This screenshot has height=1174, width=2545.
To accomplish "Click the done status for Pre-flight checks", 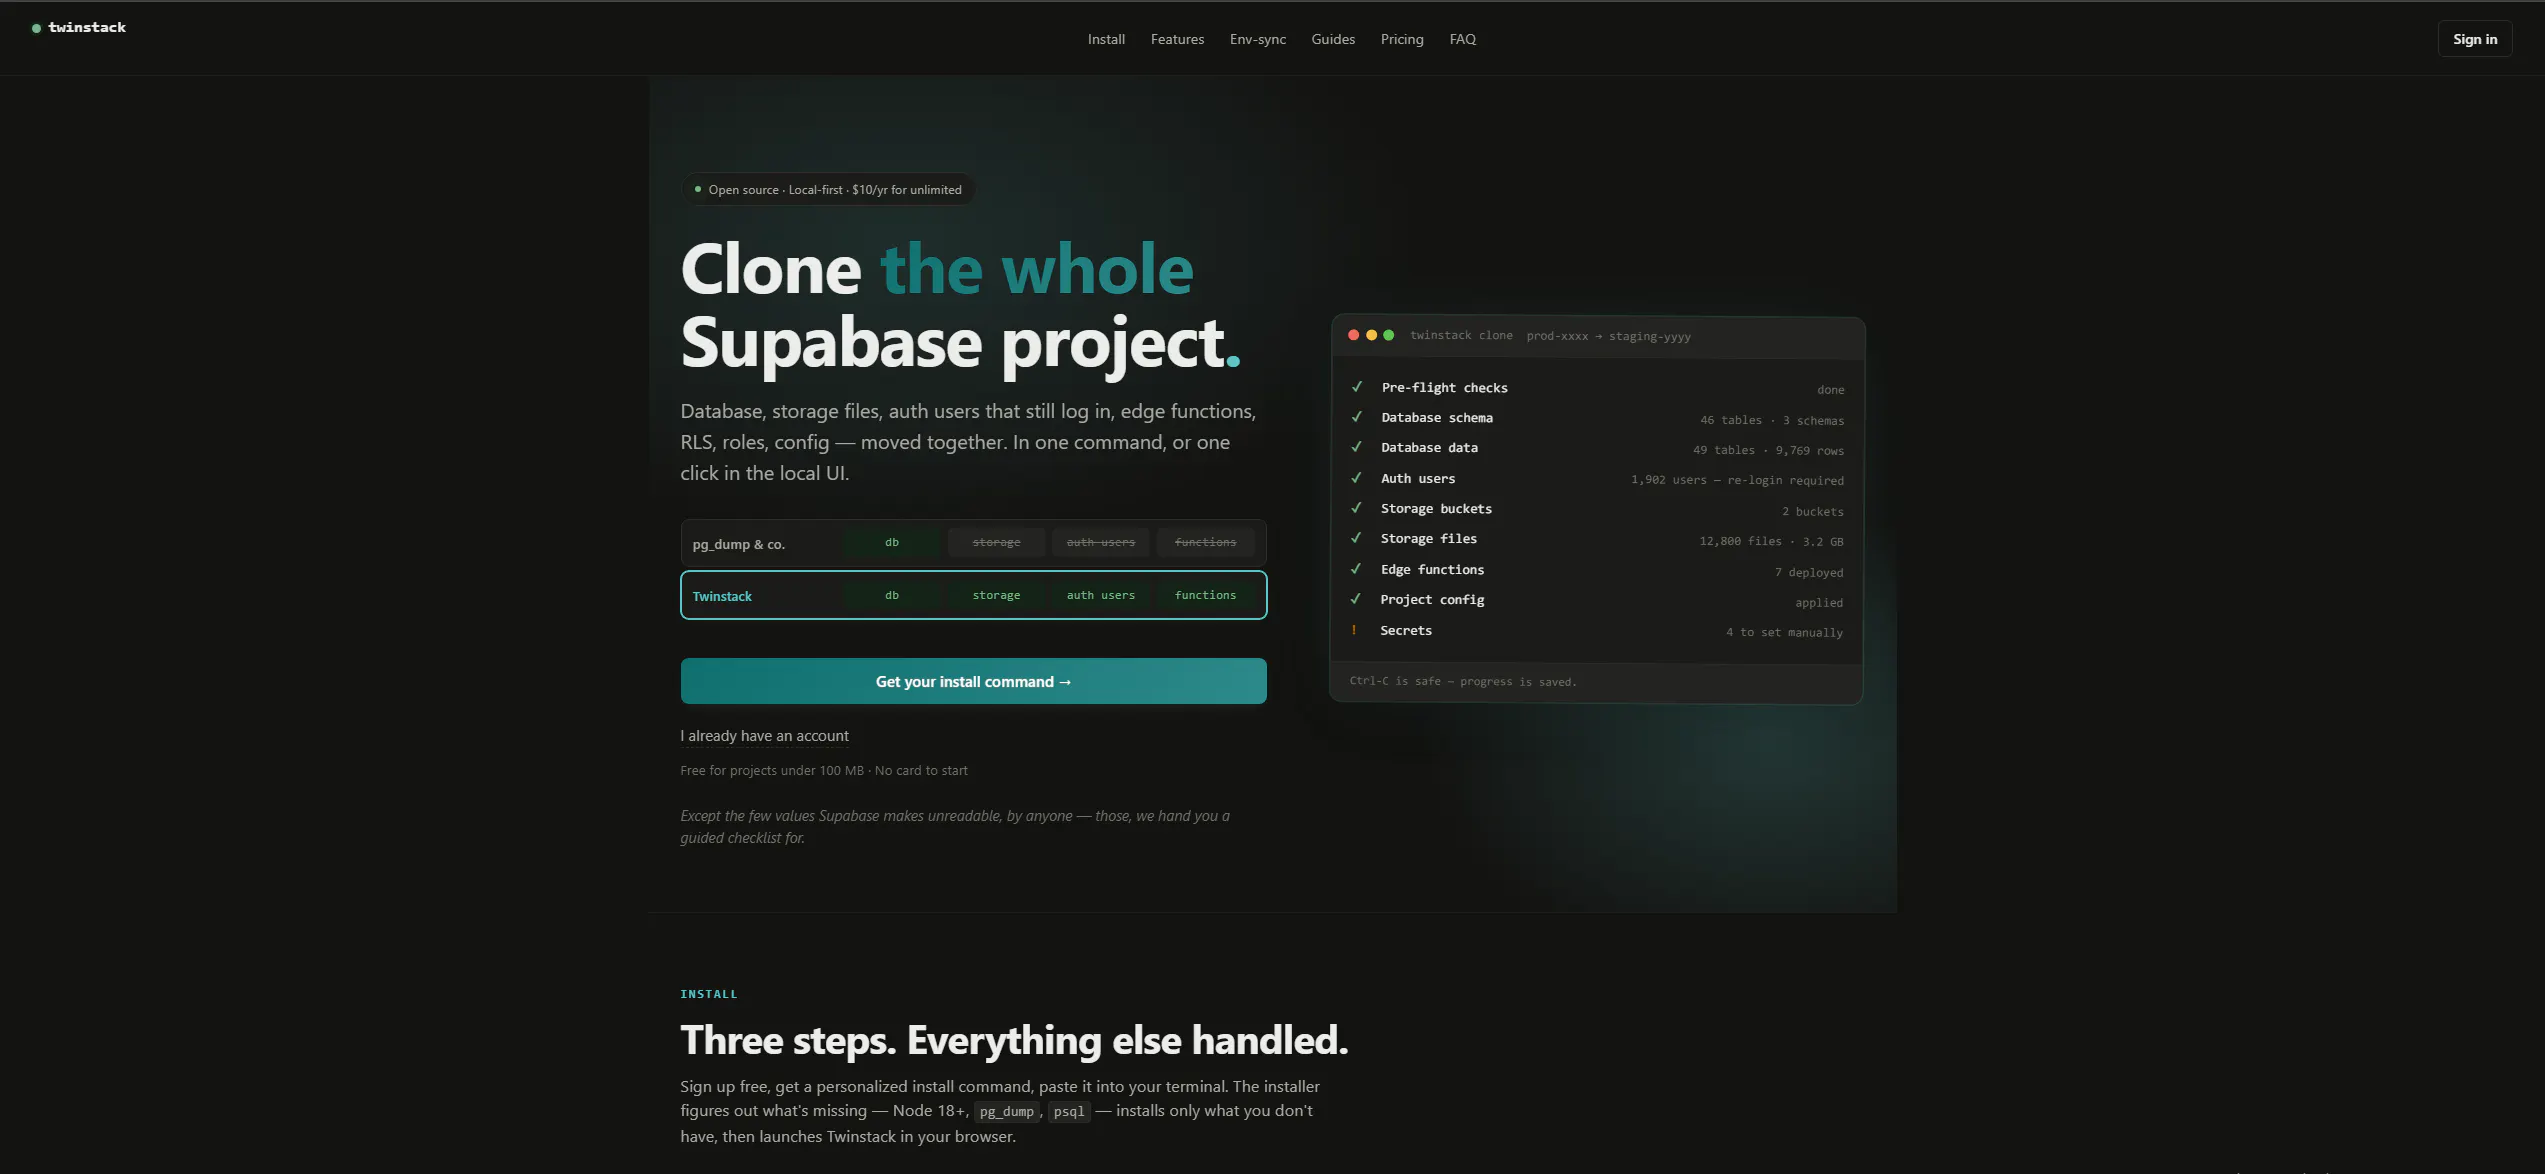I will [1830, 389].
